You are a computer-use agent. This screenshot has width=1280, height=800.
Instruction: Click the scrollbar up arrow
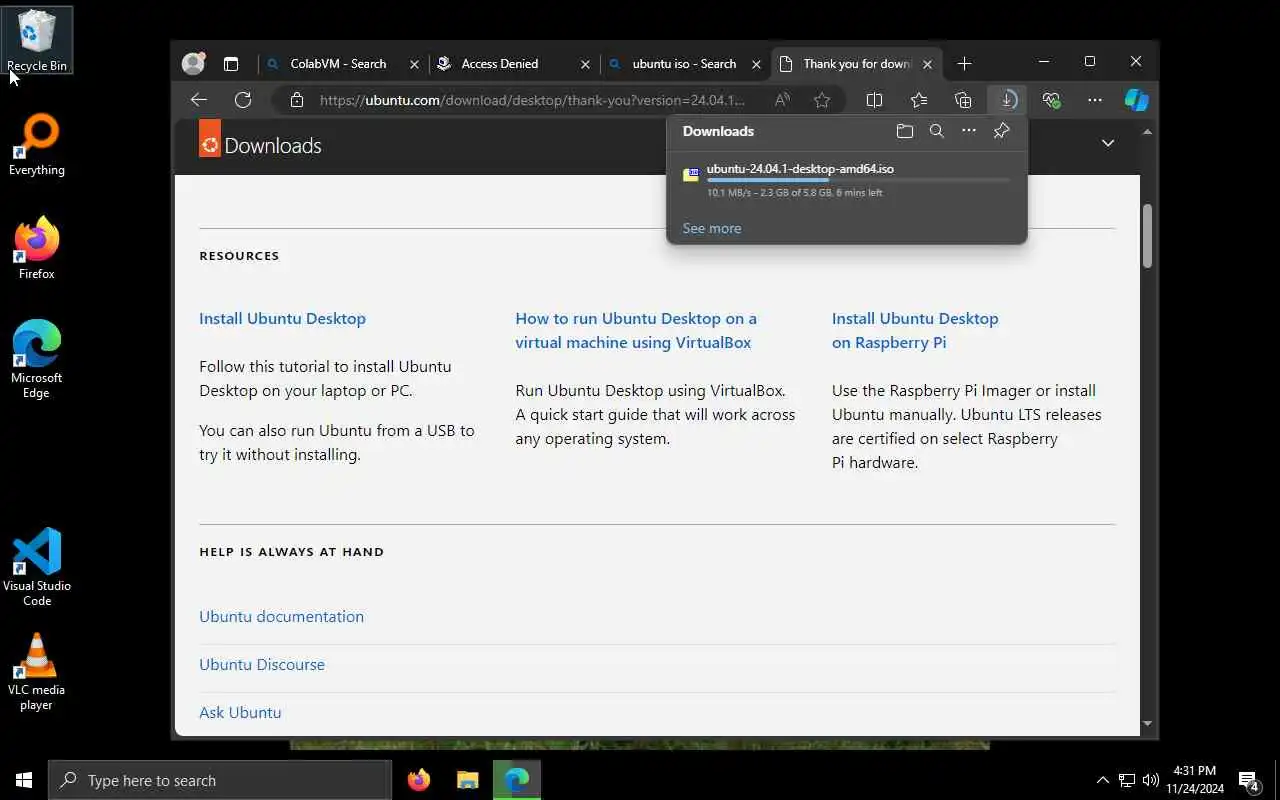1147,132
